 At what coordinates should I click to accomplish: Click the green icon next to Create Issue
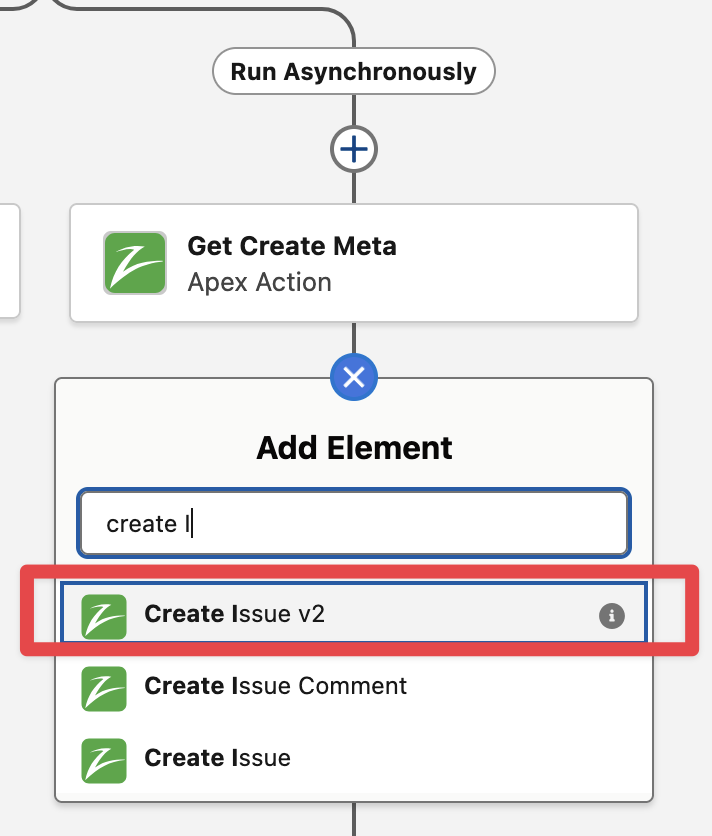pyautogui.click(x=104, y=759)
